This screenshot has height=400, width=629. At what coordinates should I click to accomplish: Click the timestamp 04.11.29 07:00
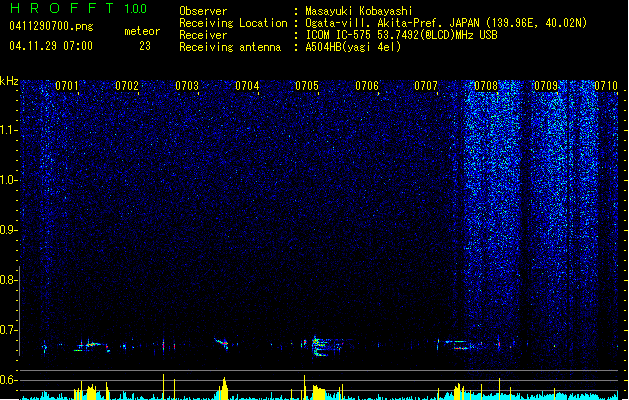[x=51, y=46]
